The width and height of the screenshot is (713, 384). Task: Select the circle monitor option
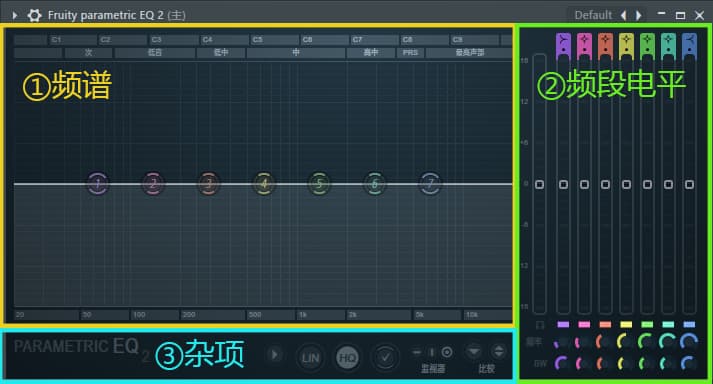tap(447, 352)
